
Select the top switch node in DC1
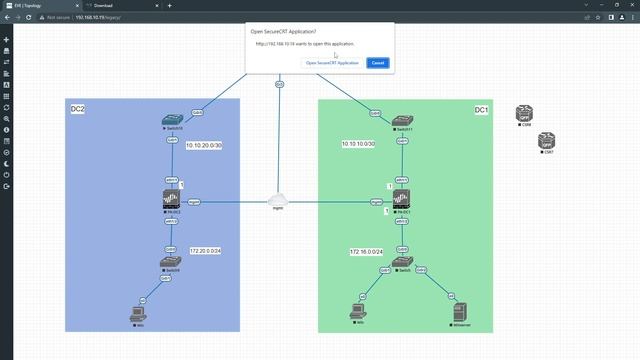pos(402,120)
